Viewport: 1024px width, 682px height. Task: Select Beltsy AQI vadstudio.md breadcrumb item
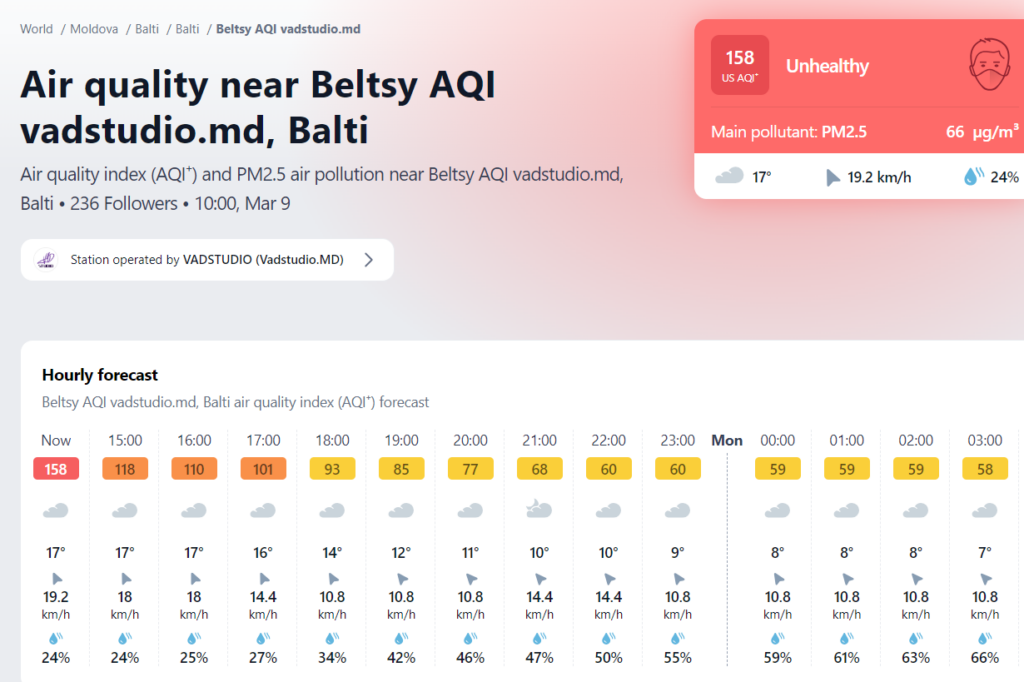[x=288, y=29]
